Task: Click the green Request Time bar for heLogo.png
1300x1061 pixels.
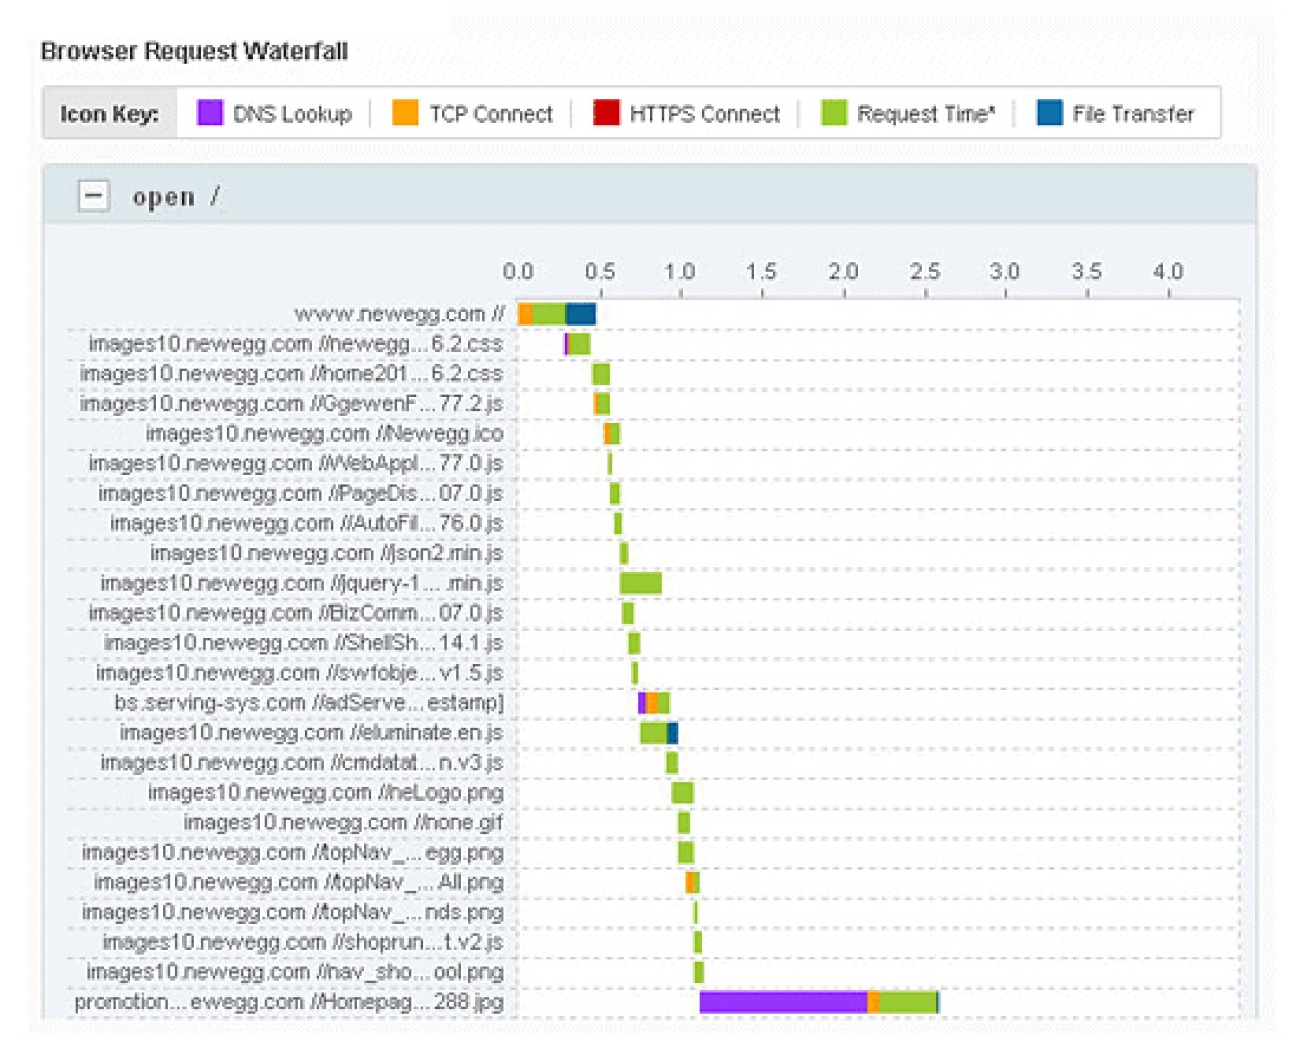Action: click(x=682, y=791)
